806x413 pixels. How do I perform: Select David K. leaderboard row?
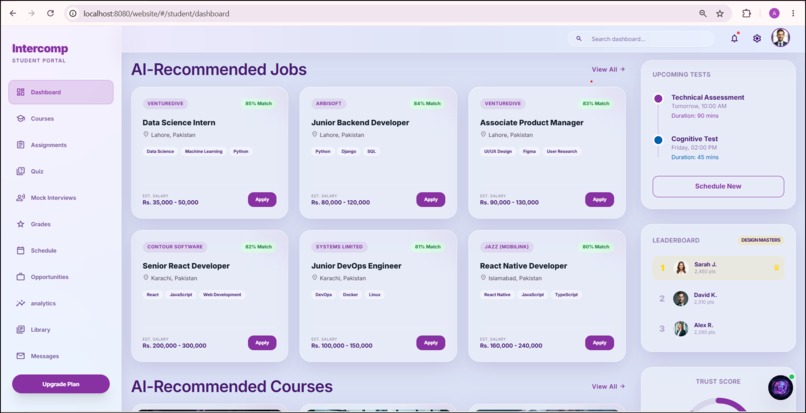click(718, 298)
